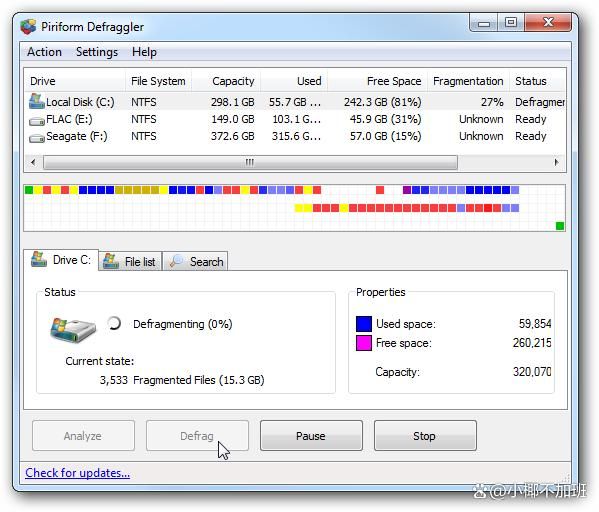This screenshot has height=512, width=599.
Task: Click the File list tab icon
Action: 111,261
